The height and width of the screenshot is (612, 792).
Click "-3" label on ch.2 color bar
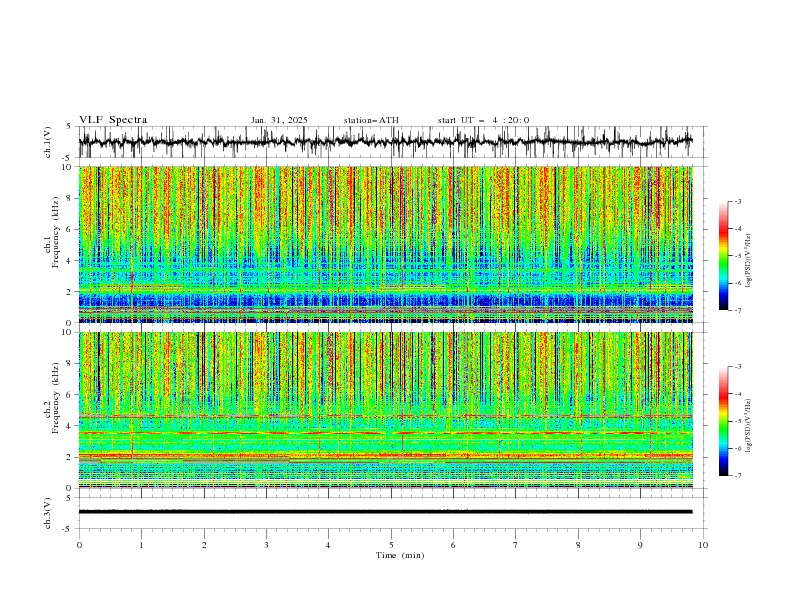coord(738,367)
